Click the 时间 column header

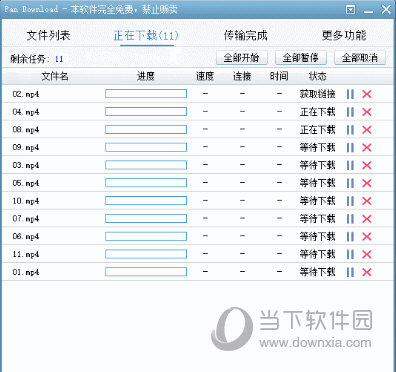tap(279, 76)
